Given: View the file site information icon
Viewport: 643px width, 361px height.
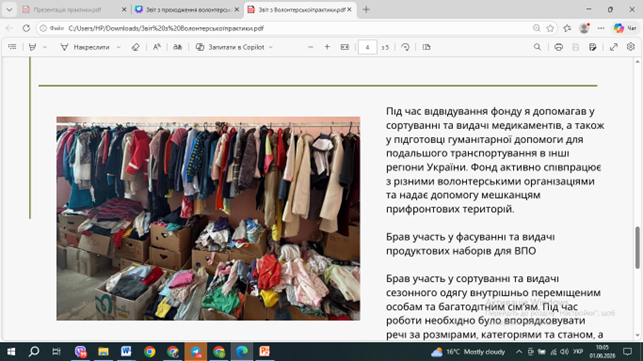Looking at the screenshot, I should pos(43,28).
